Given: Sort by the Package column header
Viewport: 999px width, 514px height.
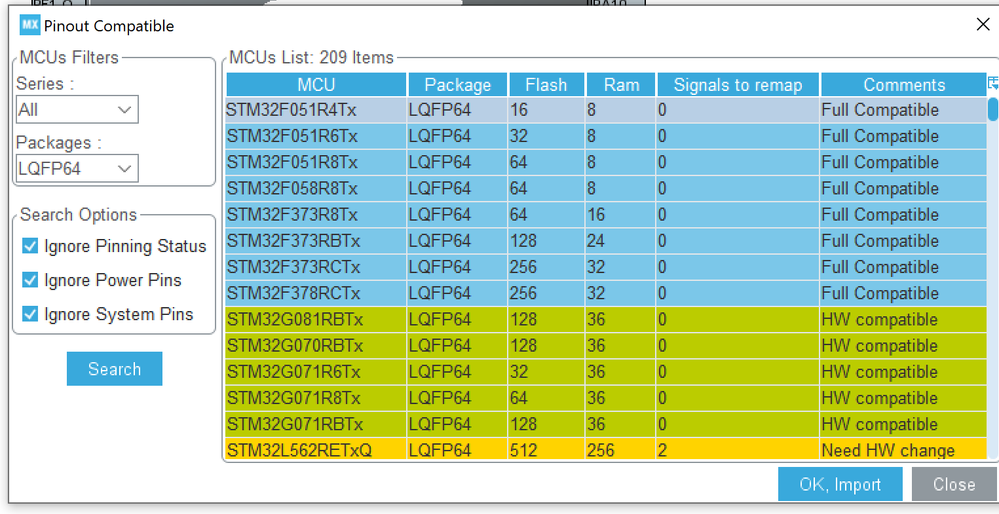Looking at the screenshot, I should 457,85.
